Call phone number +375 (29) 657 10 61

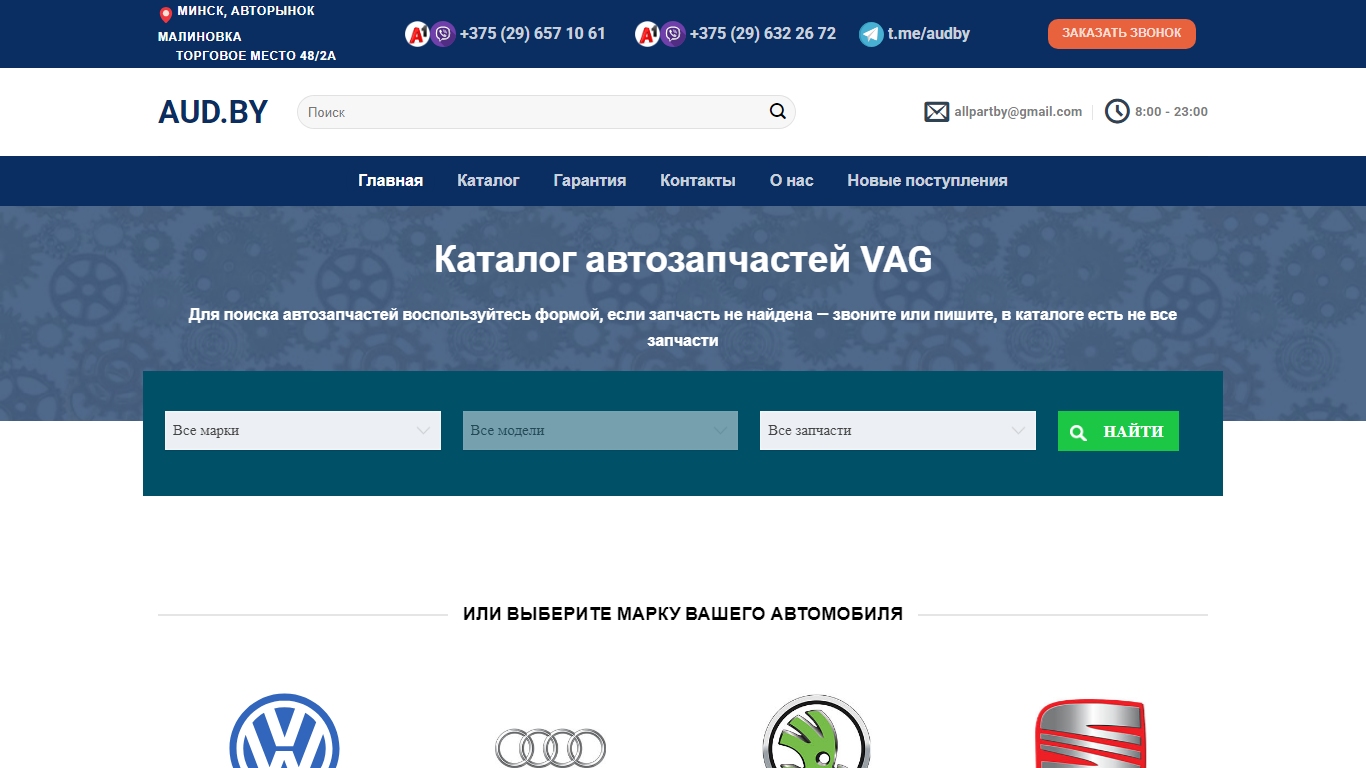pyautogui.click(x=533, y=34)
